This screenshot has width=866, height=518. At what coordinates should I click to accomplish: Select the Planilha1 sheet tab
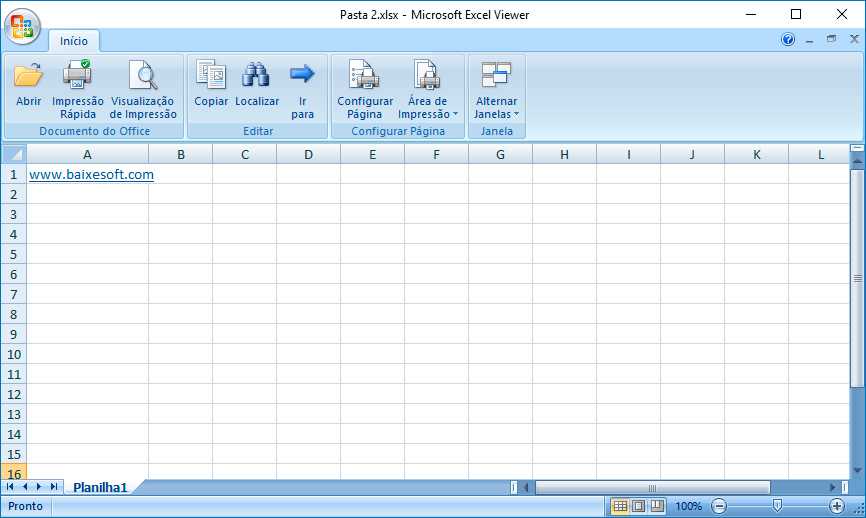[100, 487]
